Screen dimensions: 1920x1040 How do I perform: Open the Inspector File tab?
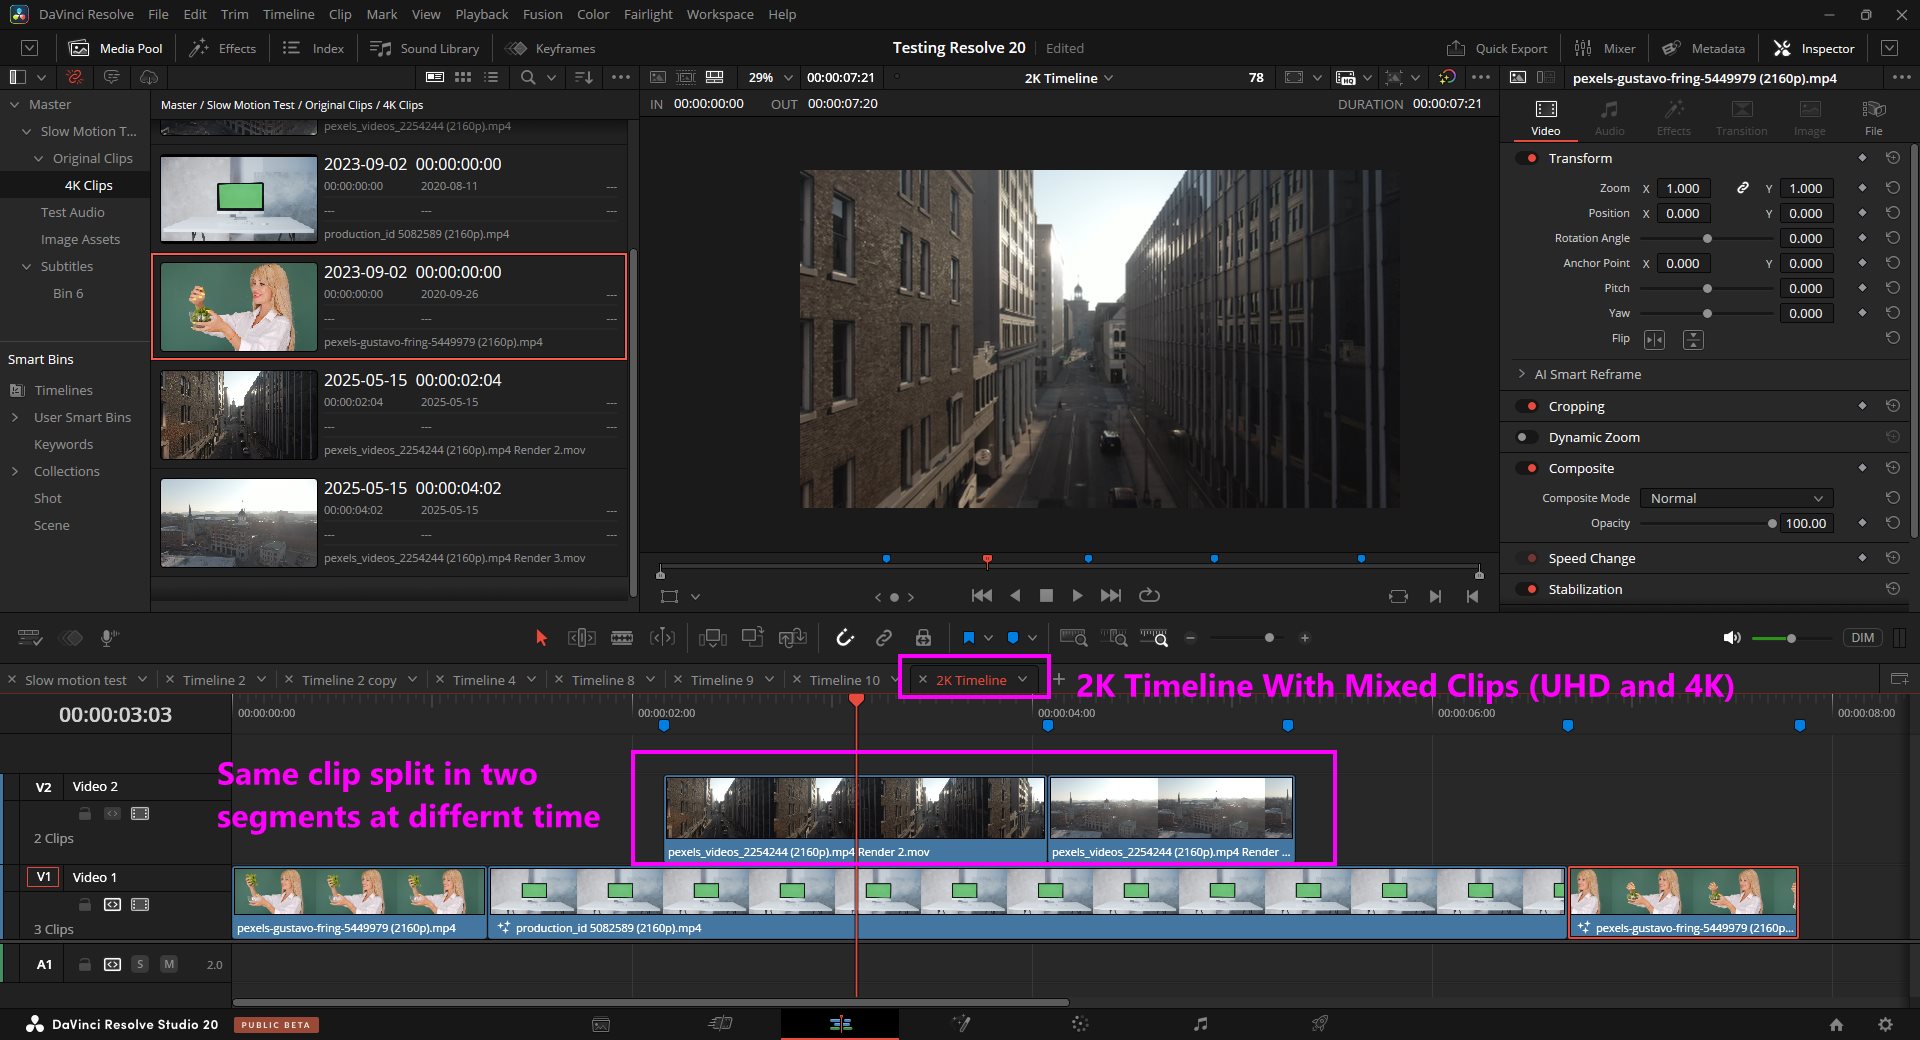[x=1873, y=117]
